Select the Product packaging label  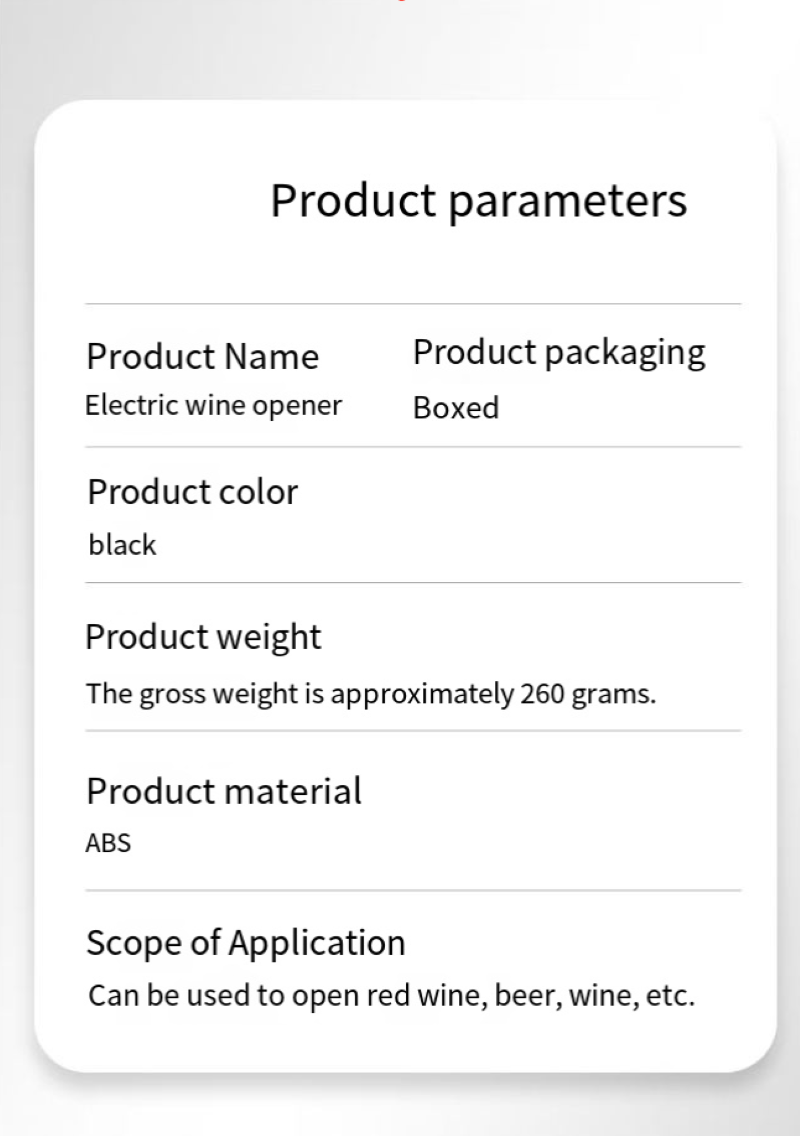pos(558,352)
